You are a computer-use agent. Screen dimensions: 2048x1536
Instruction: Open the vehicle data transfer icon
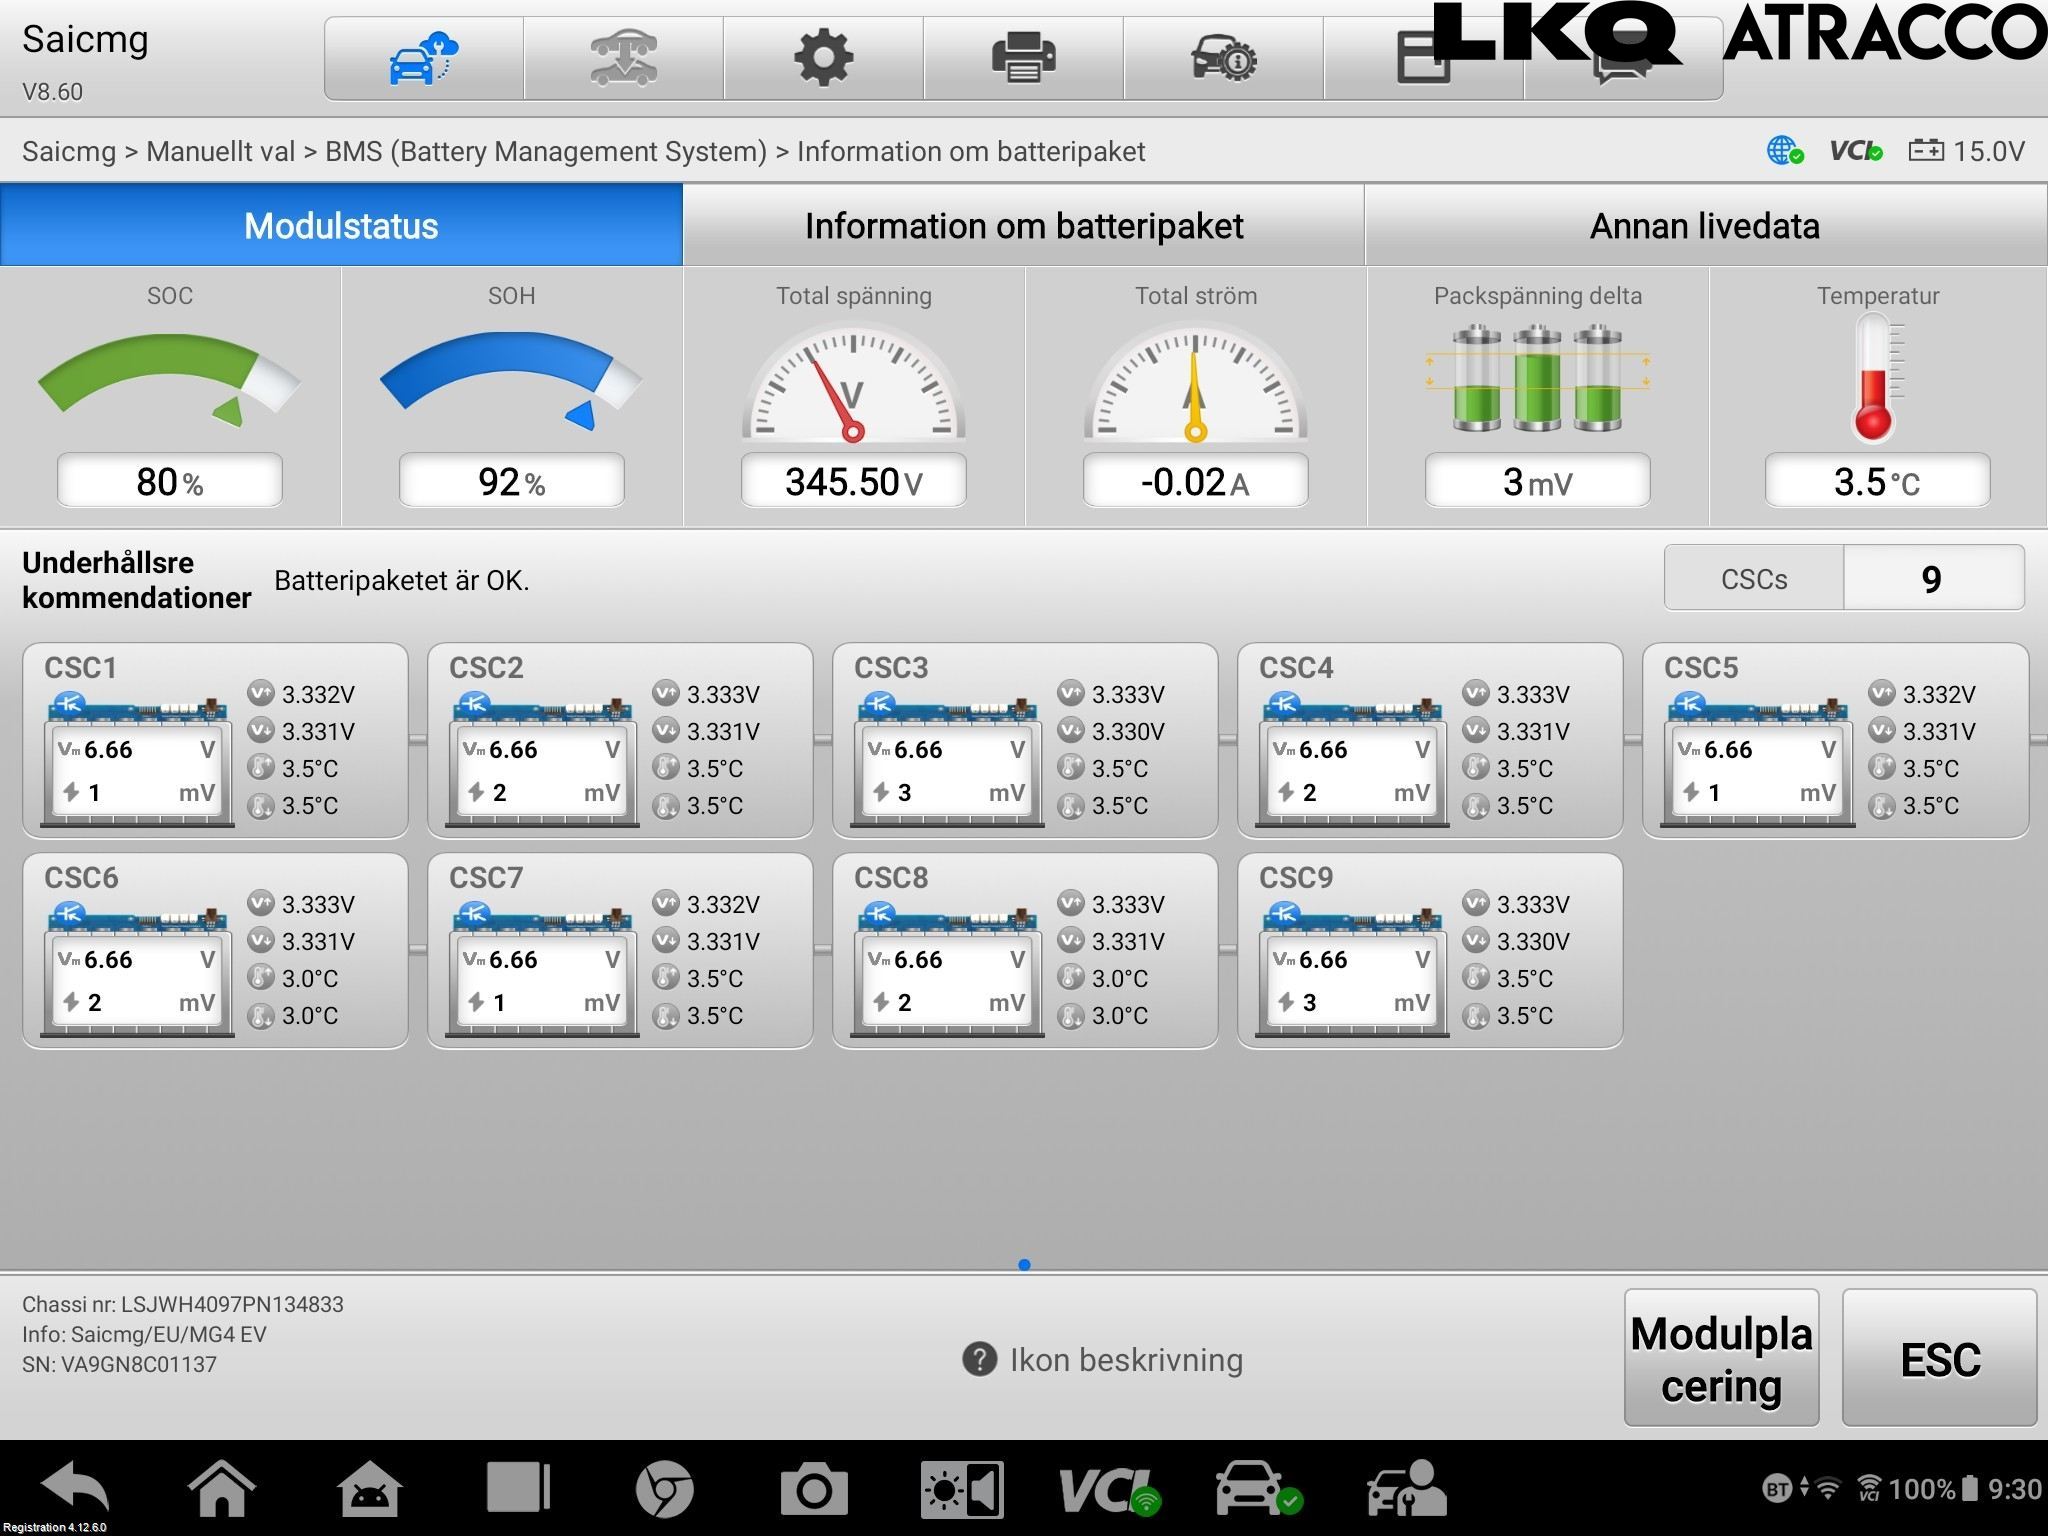623,58
